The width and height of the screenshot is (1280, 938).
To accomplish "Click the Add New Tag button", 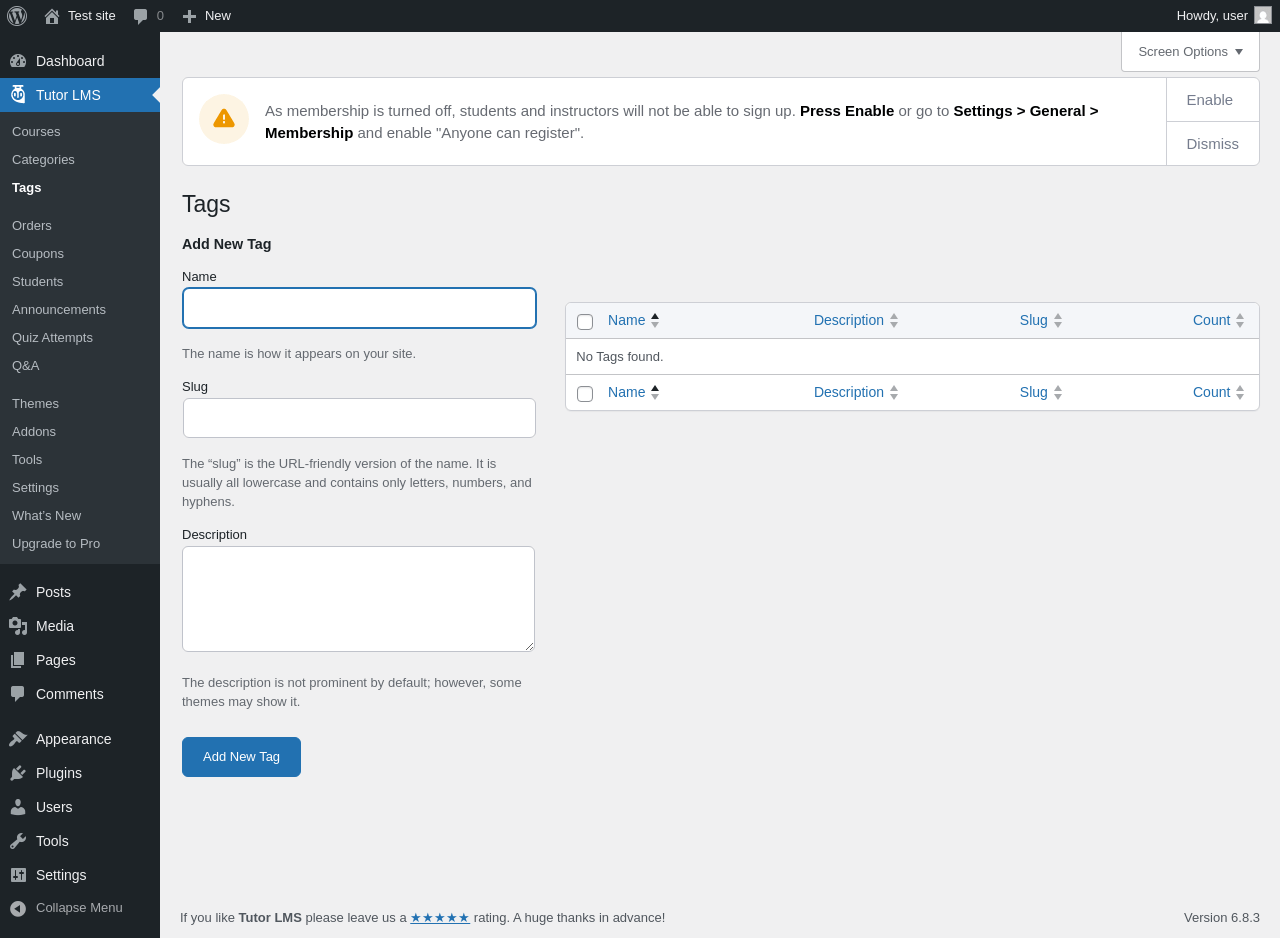I will coord(241,757).
